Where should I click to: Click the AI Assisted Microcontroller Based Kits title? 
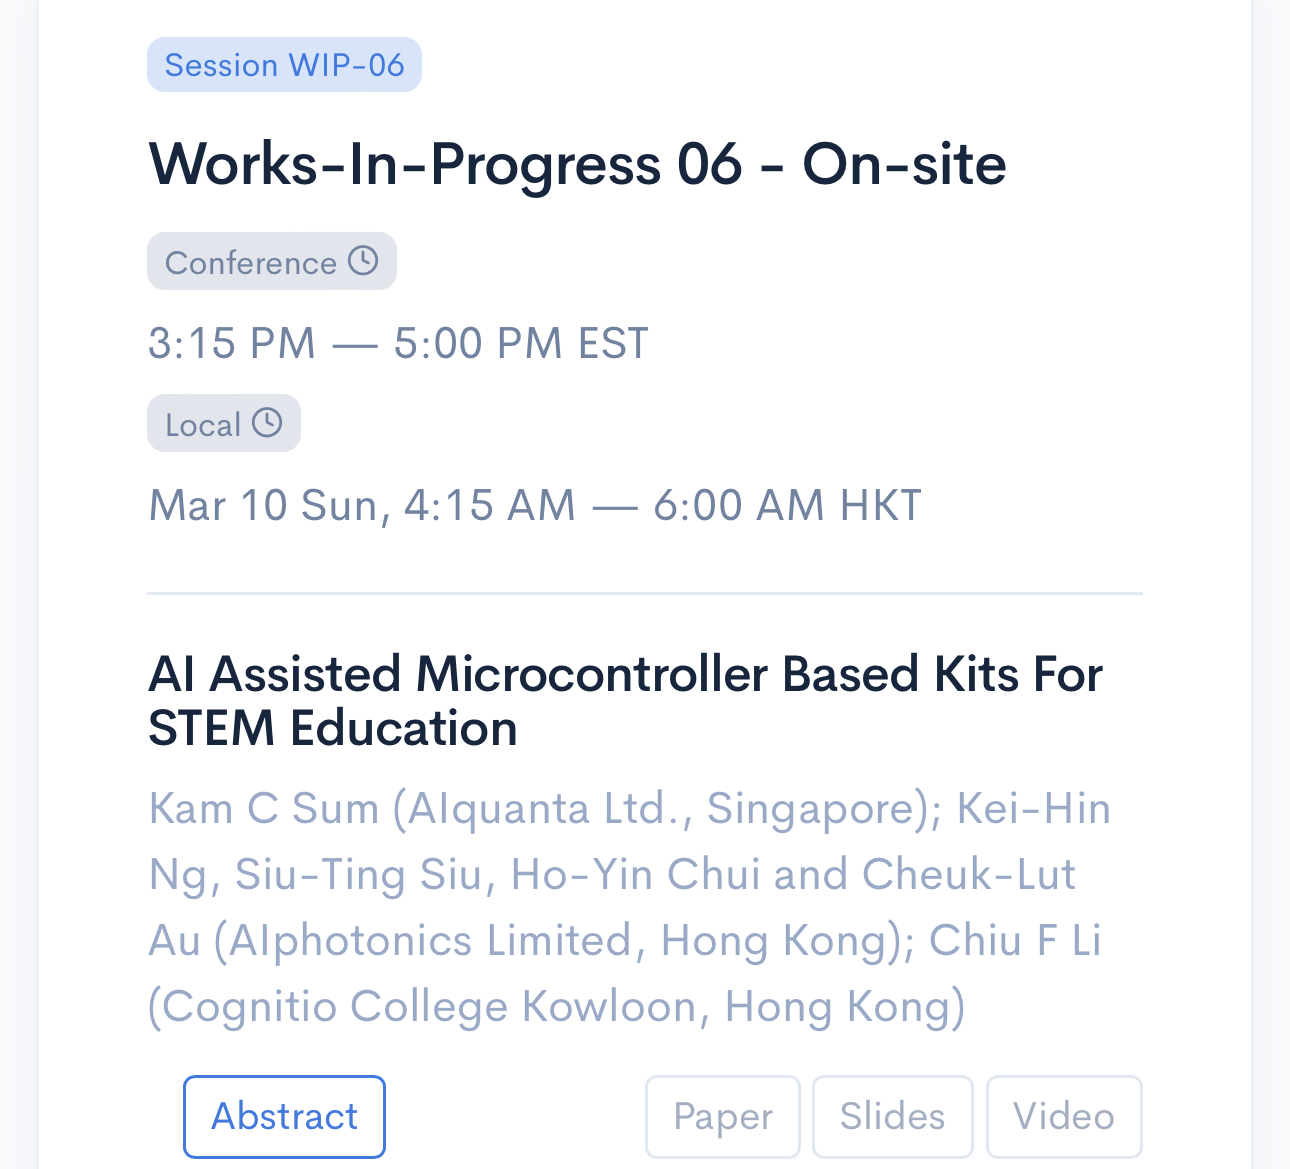tap(625, 701)
